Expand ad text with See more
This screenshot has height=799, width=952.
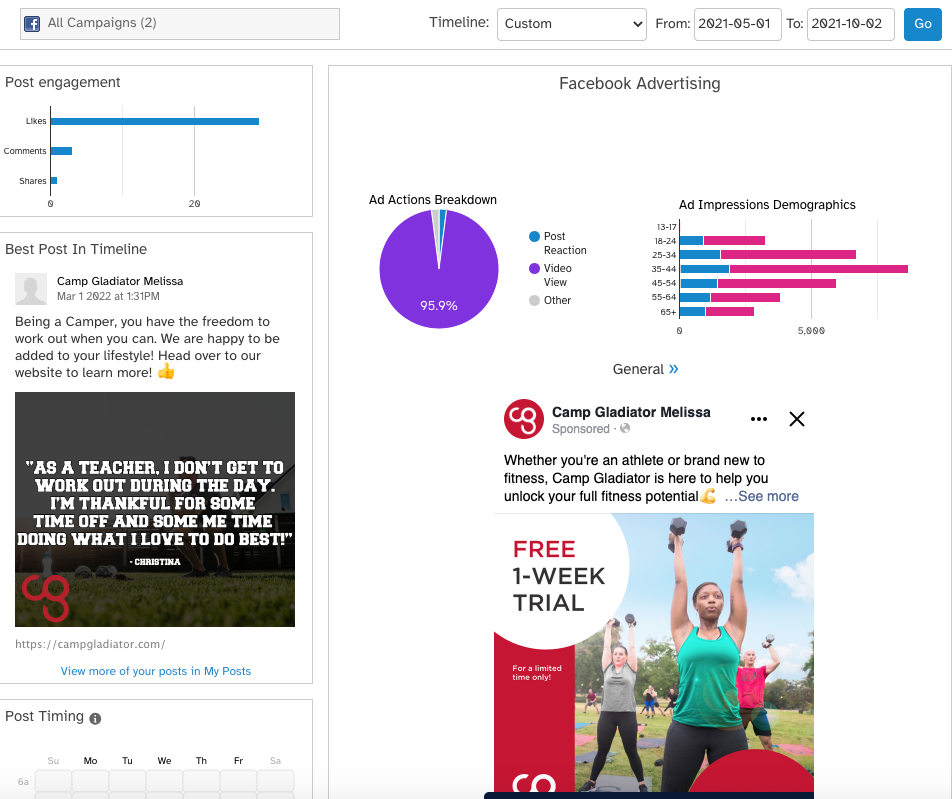click(x=761, y=496)
